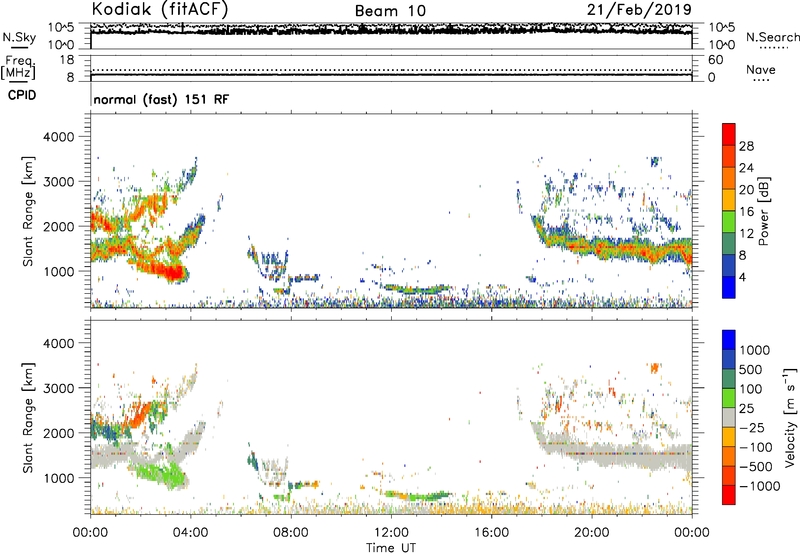The image size is (800, 554).
Task: Click the 60 tick on Nave axis
Action: coord(715,60)
